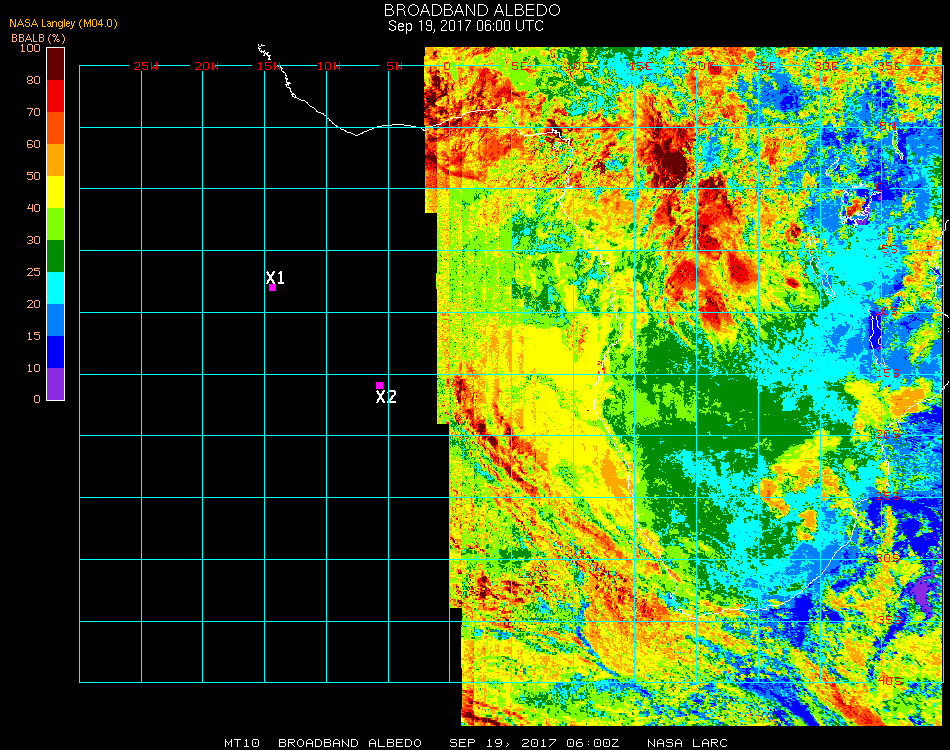
Task: Pick the yellow 40-50% legend swatch
Action: point(56,191)
